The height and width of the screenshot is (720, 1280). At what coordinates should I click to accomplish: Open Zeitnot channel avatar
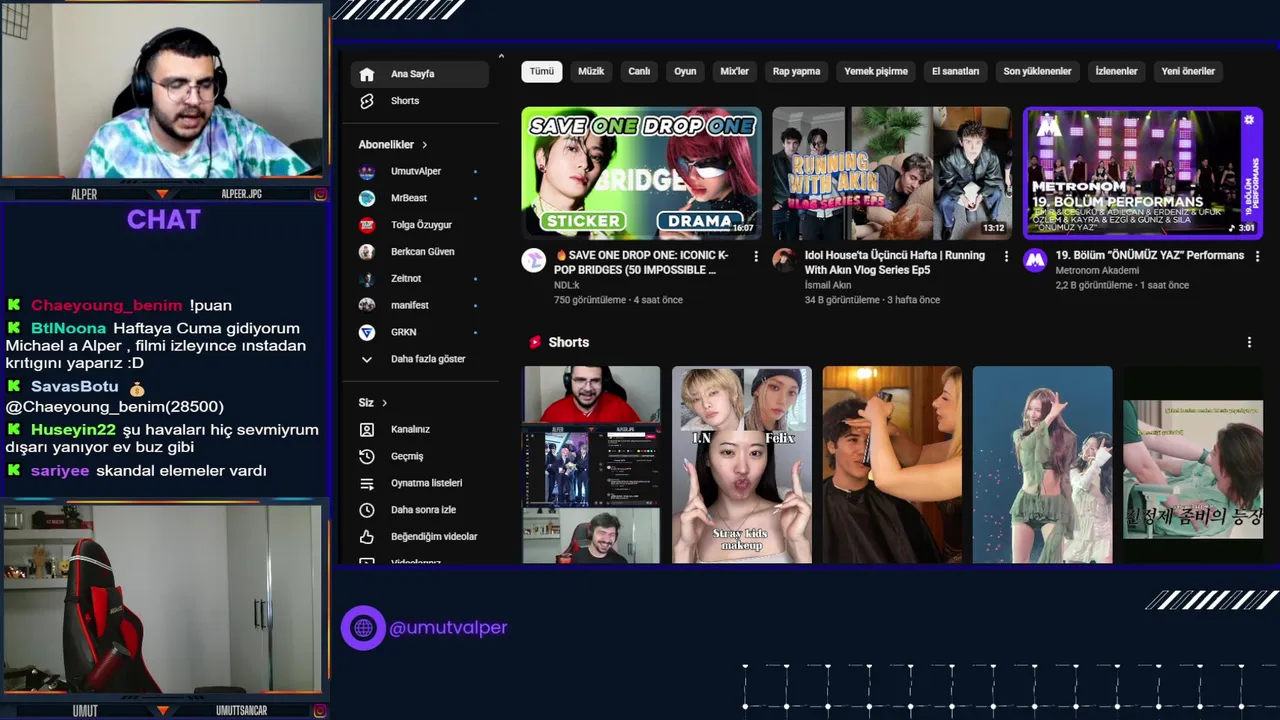[367, 278]
